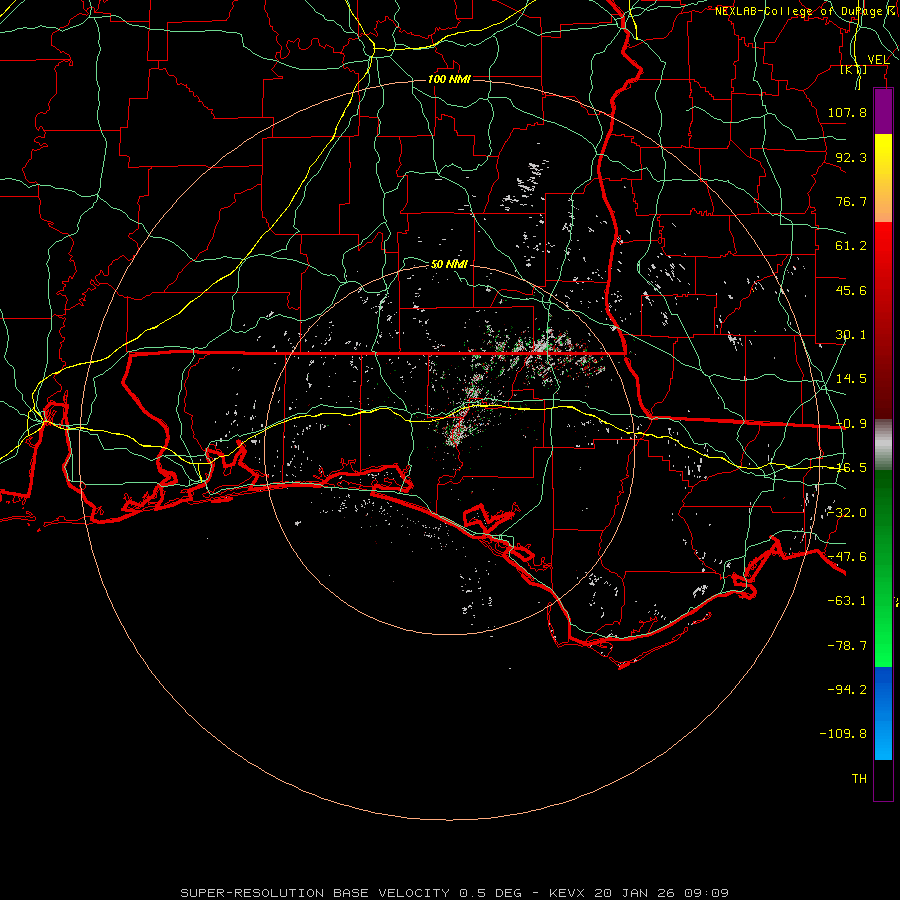
Task: Click the "VEL" legend heading
Action: point(878,60)
